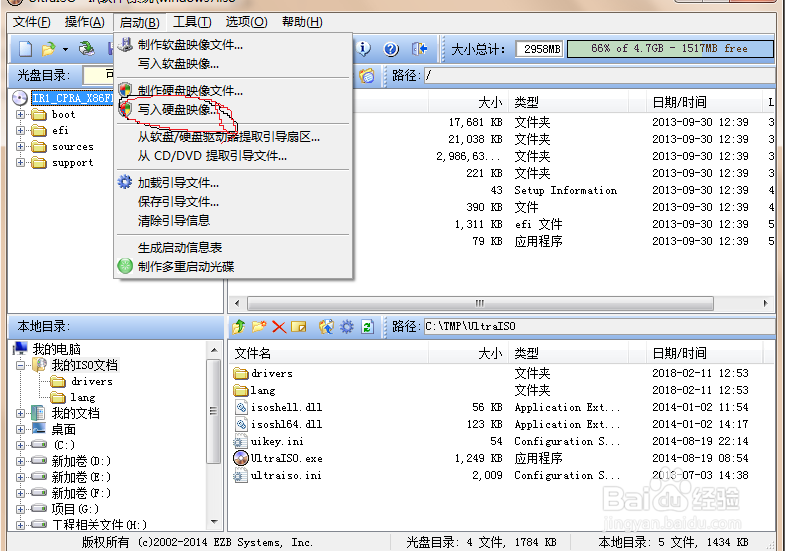785x551 pixels.
Task: Click the Open CD/DVD disc icon
Action: coord(87,49)
